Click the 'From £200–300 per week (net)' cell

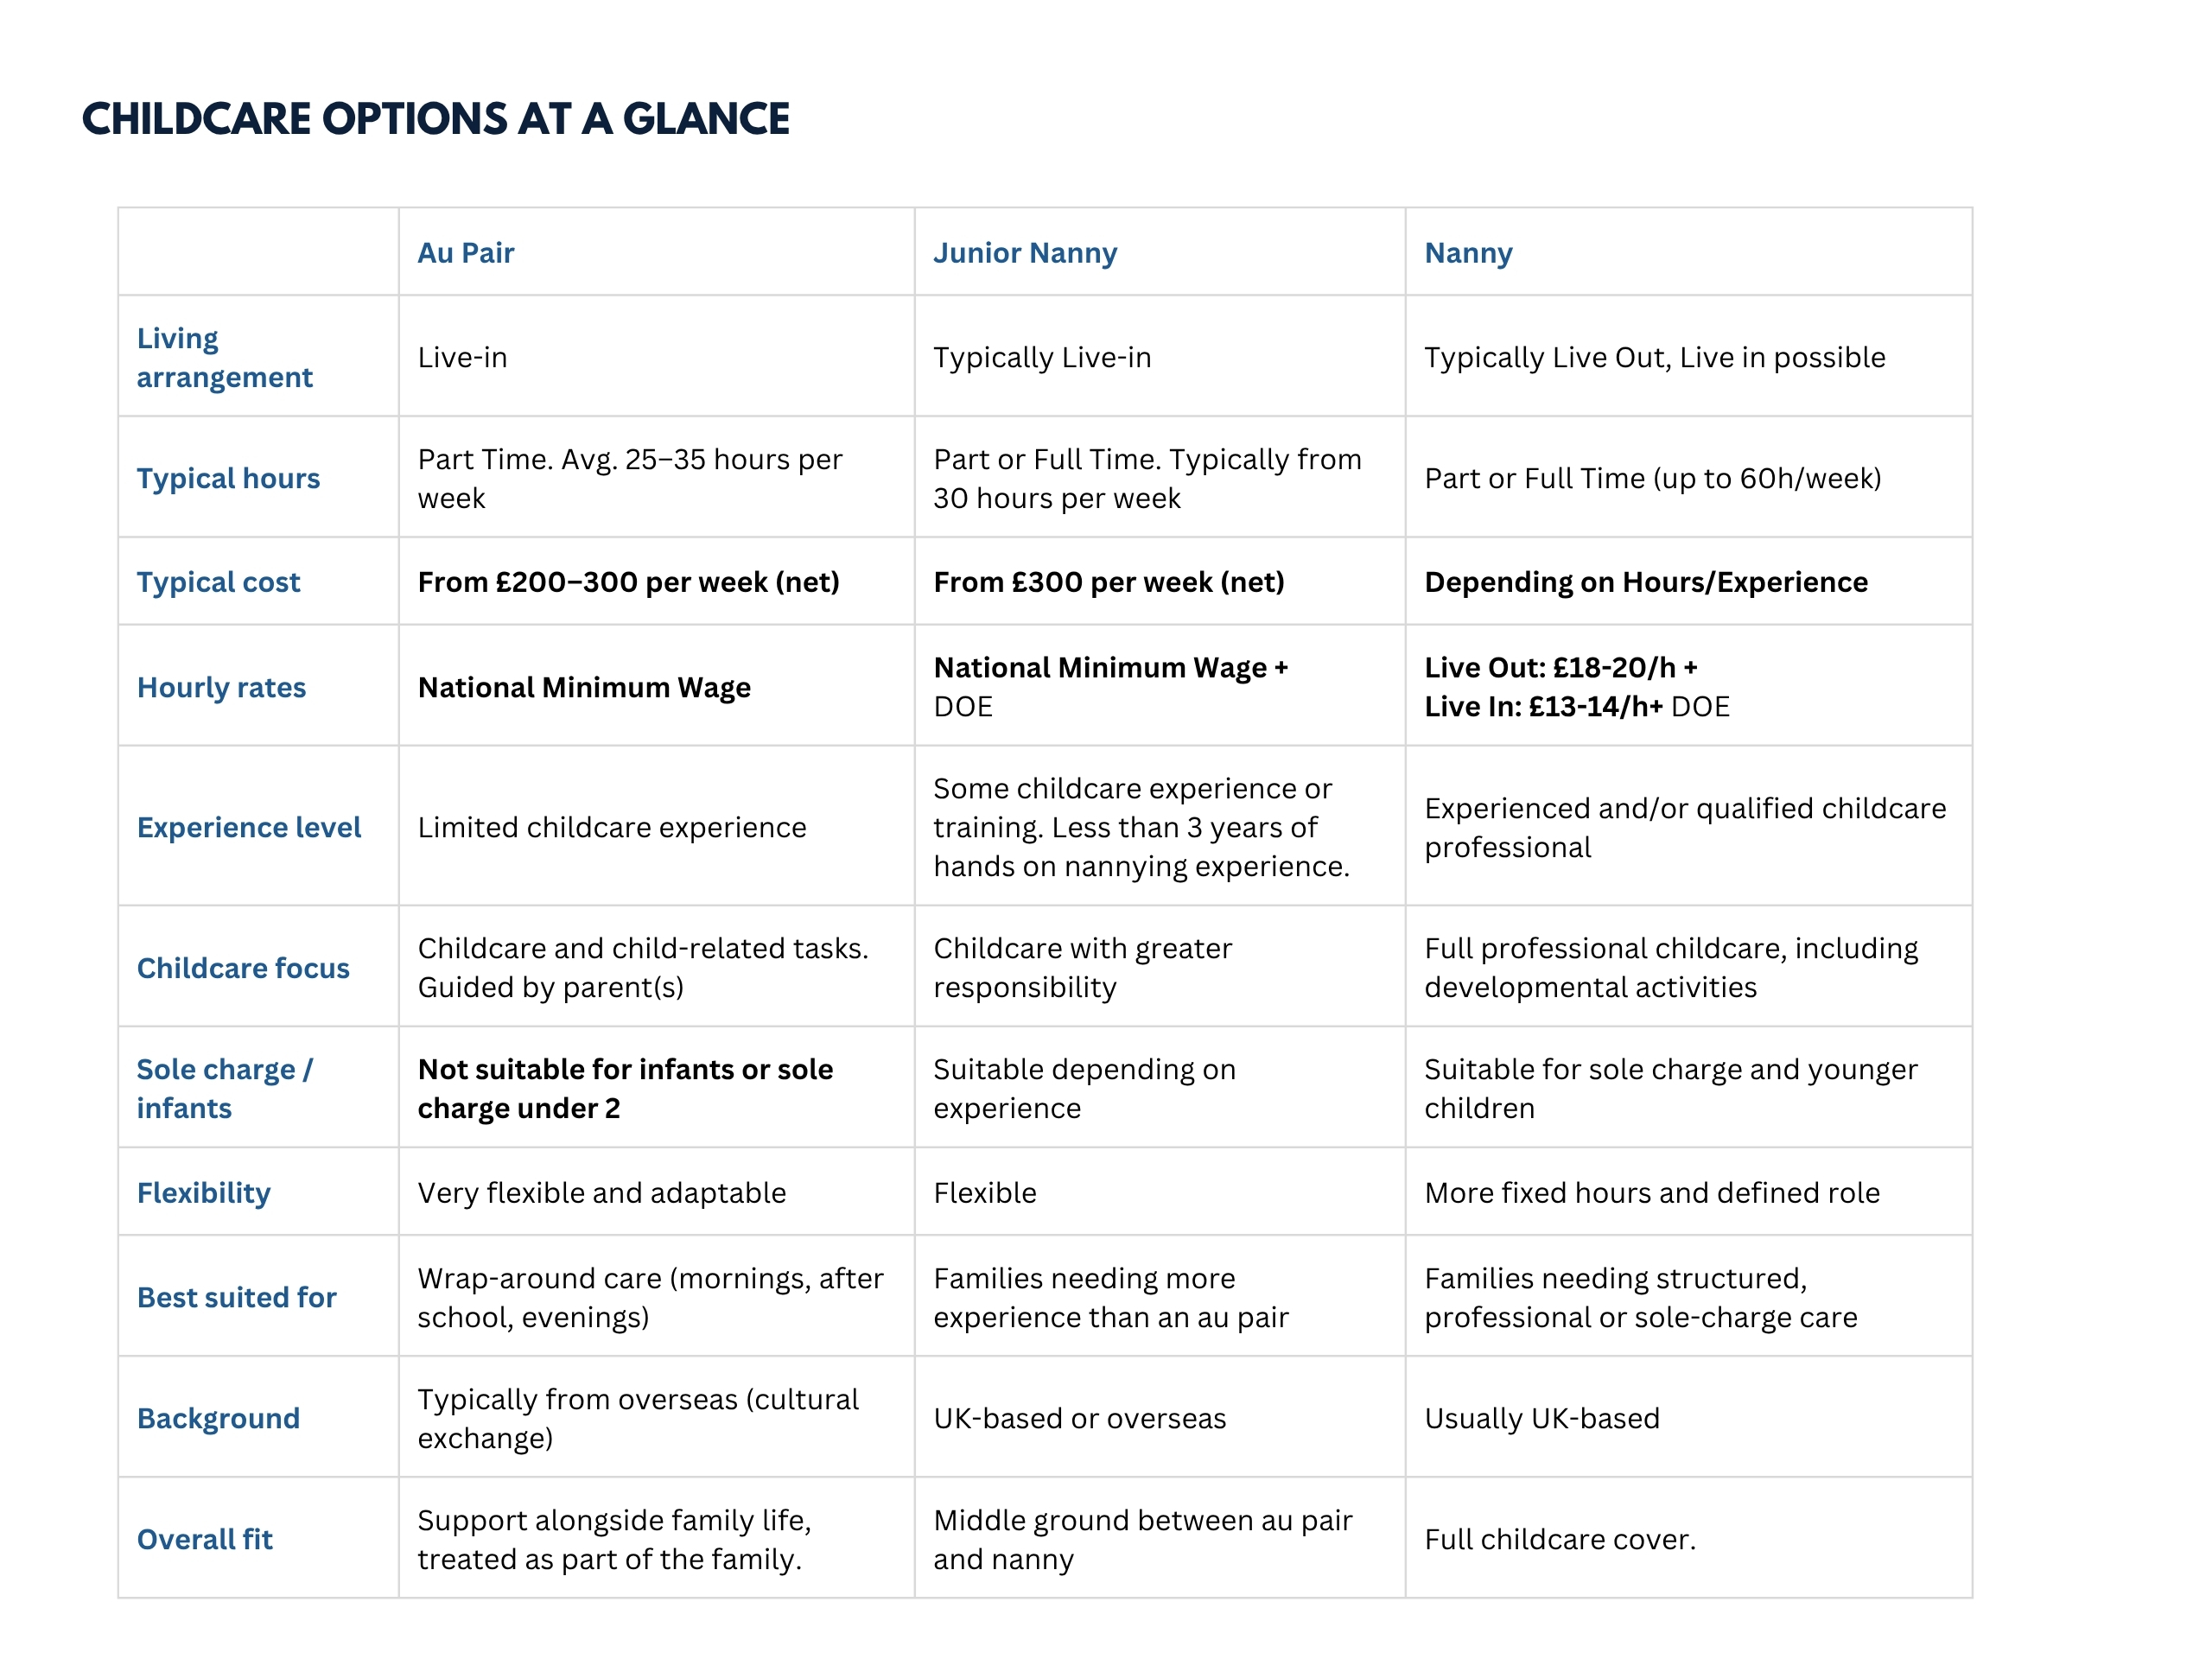tap(629, 582)
